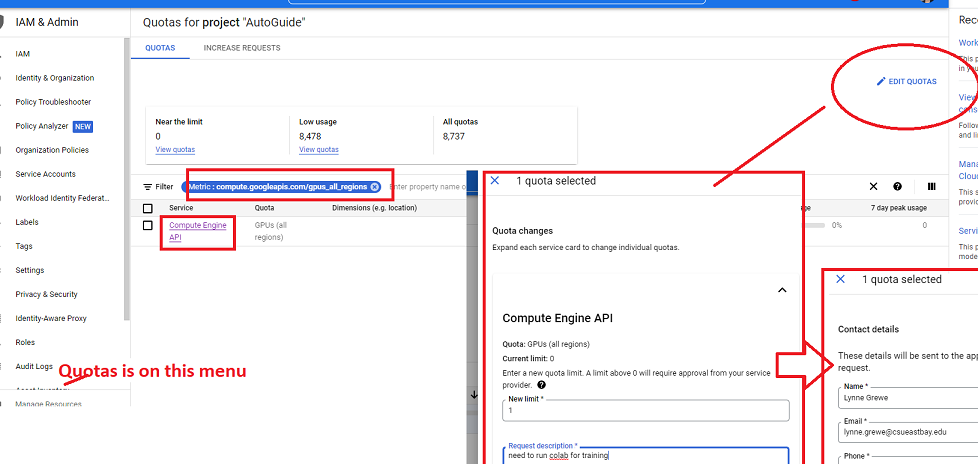Click the Email field in Contact details
The image size is (978, 464).
[905, 434]
